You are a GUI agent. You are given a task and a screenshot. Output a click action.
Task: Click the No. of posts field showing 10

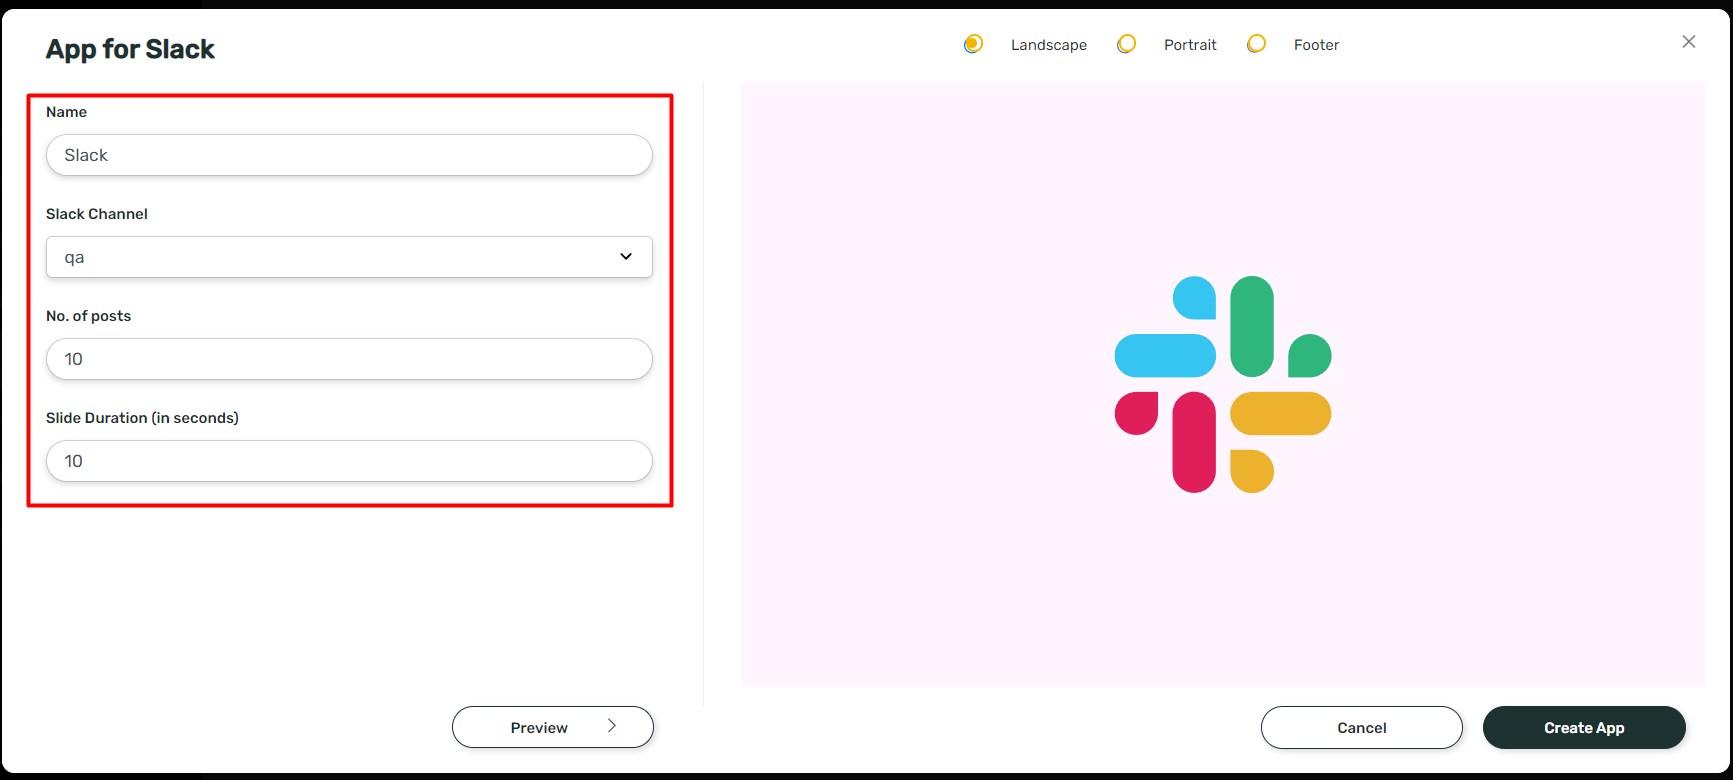349,359
